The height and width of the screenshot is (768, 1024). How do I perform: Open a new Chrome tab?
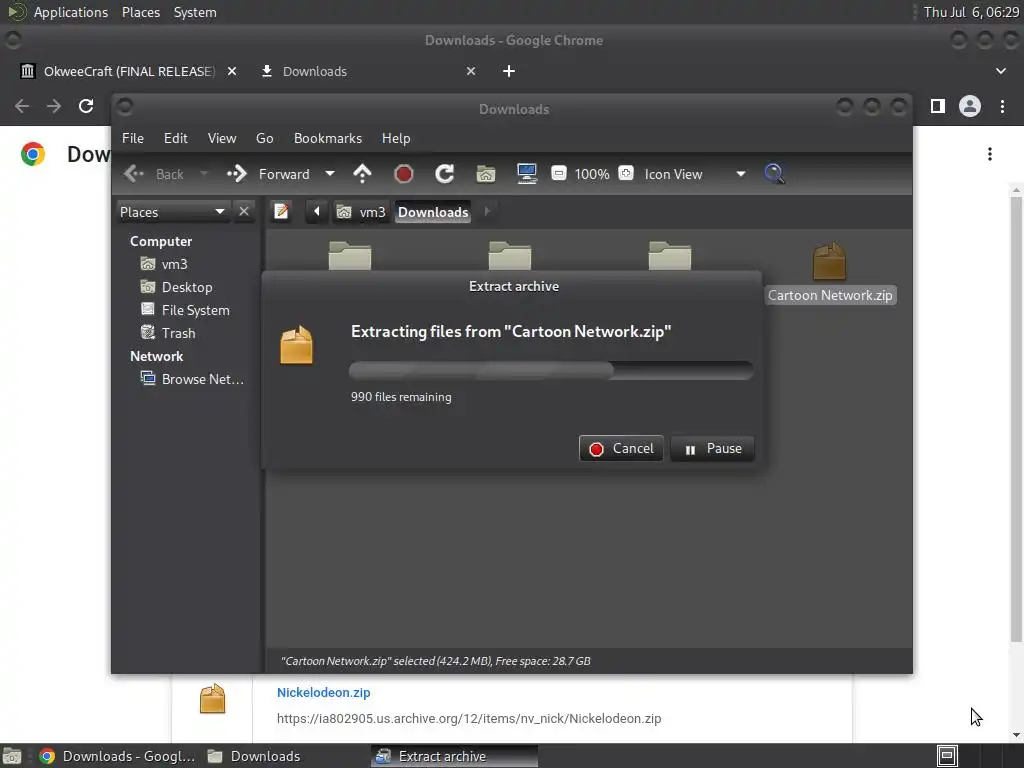(509, 71)
